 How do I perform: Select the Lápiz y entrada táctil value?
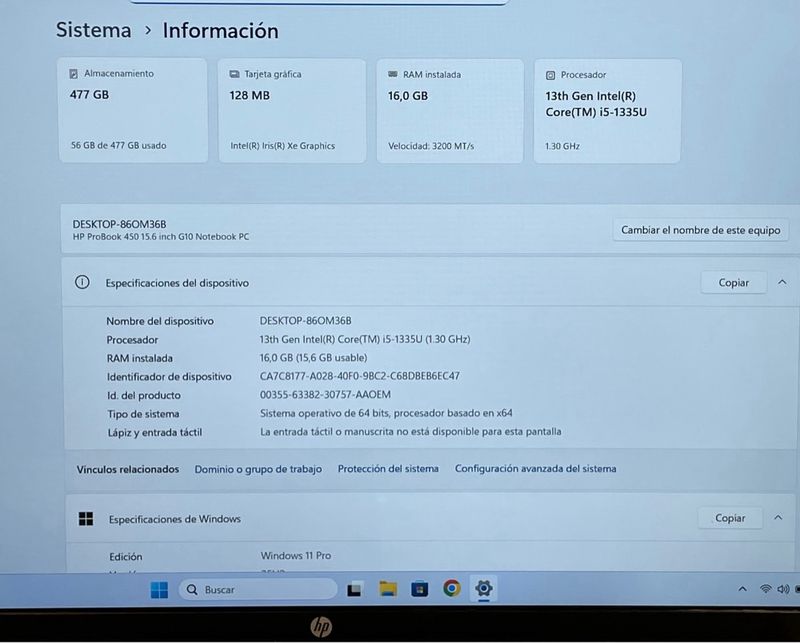(411, 431)
